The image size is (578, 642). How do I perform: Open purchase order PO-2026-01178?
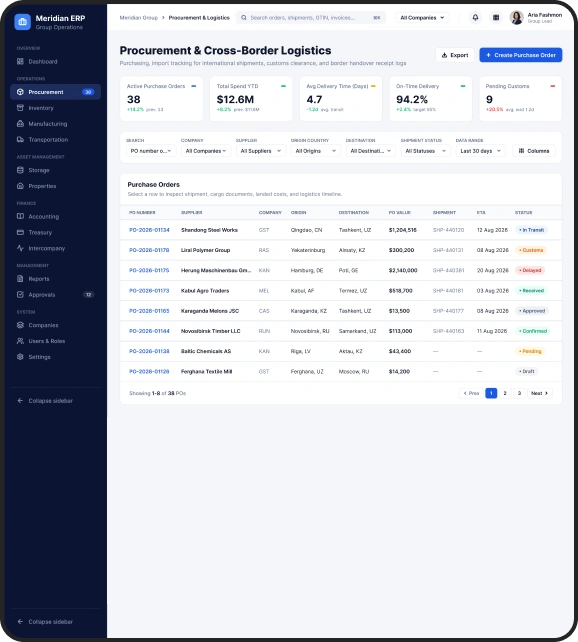click(x=149, y=250)
